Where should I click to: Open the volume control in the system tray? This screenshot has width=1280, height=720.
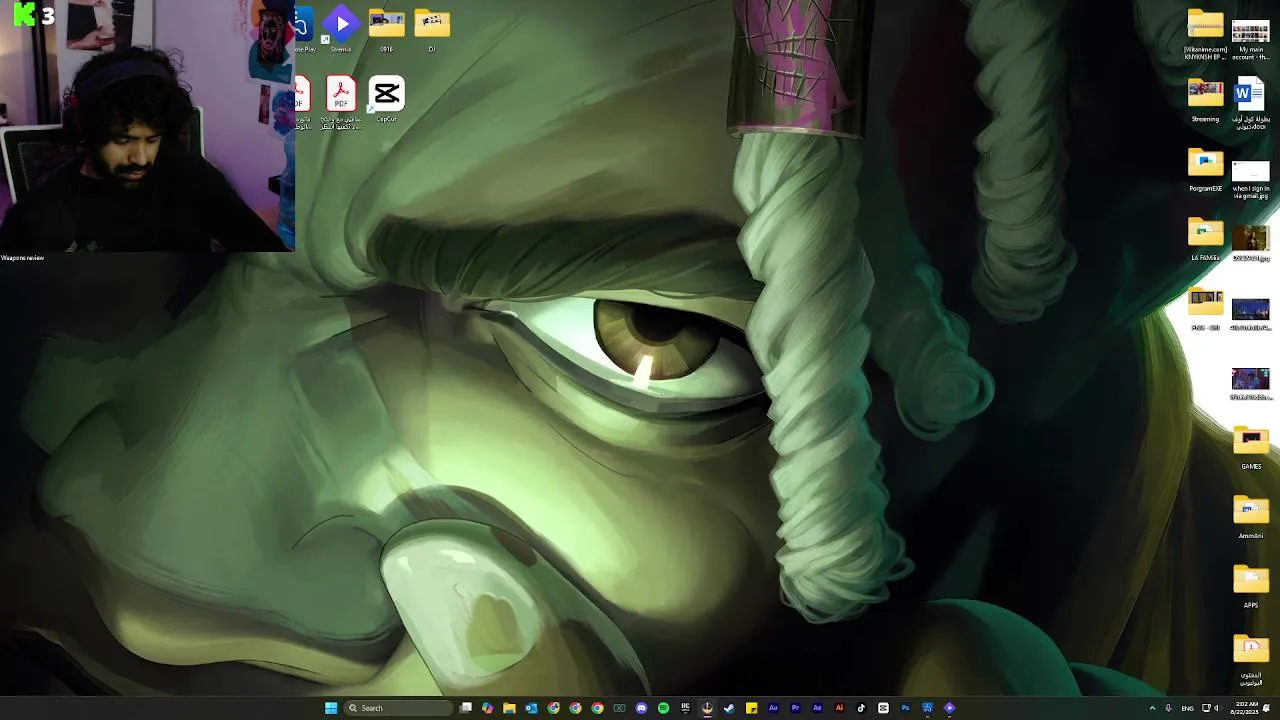click(x=1216, y=708)
